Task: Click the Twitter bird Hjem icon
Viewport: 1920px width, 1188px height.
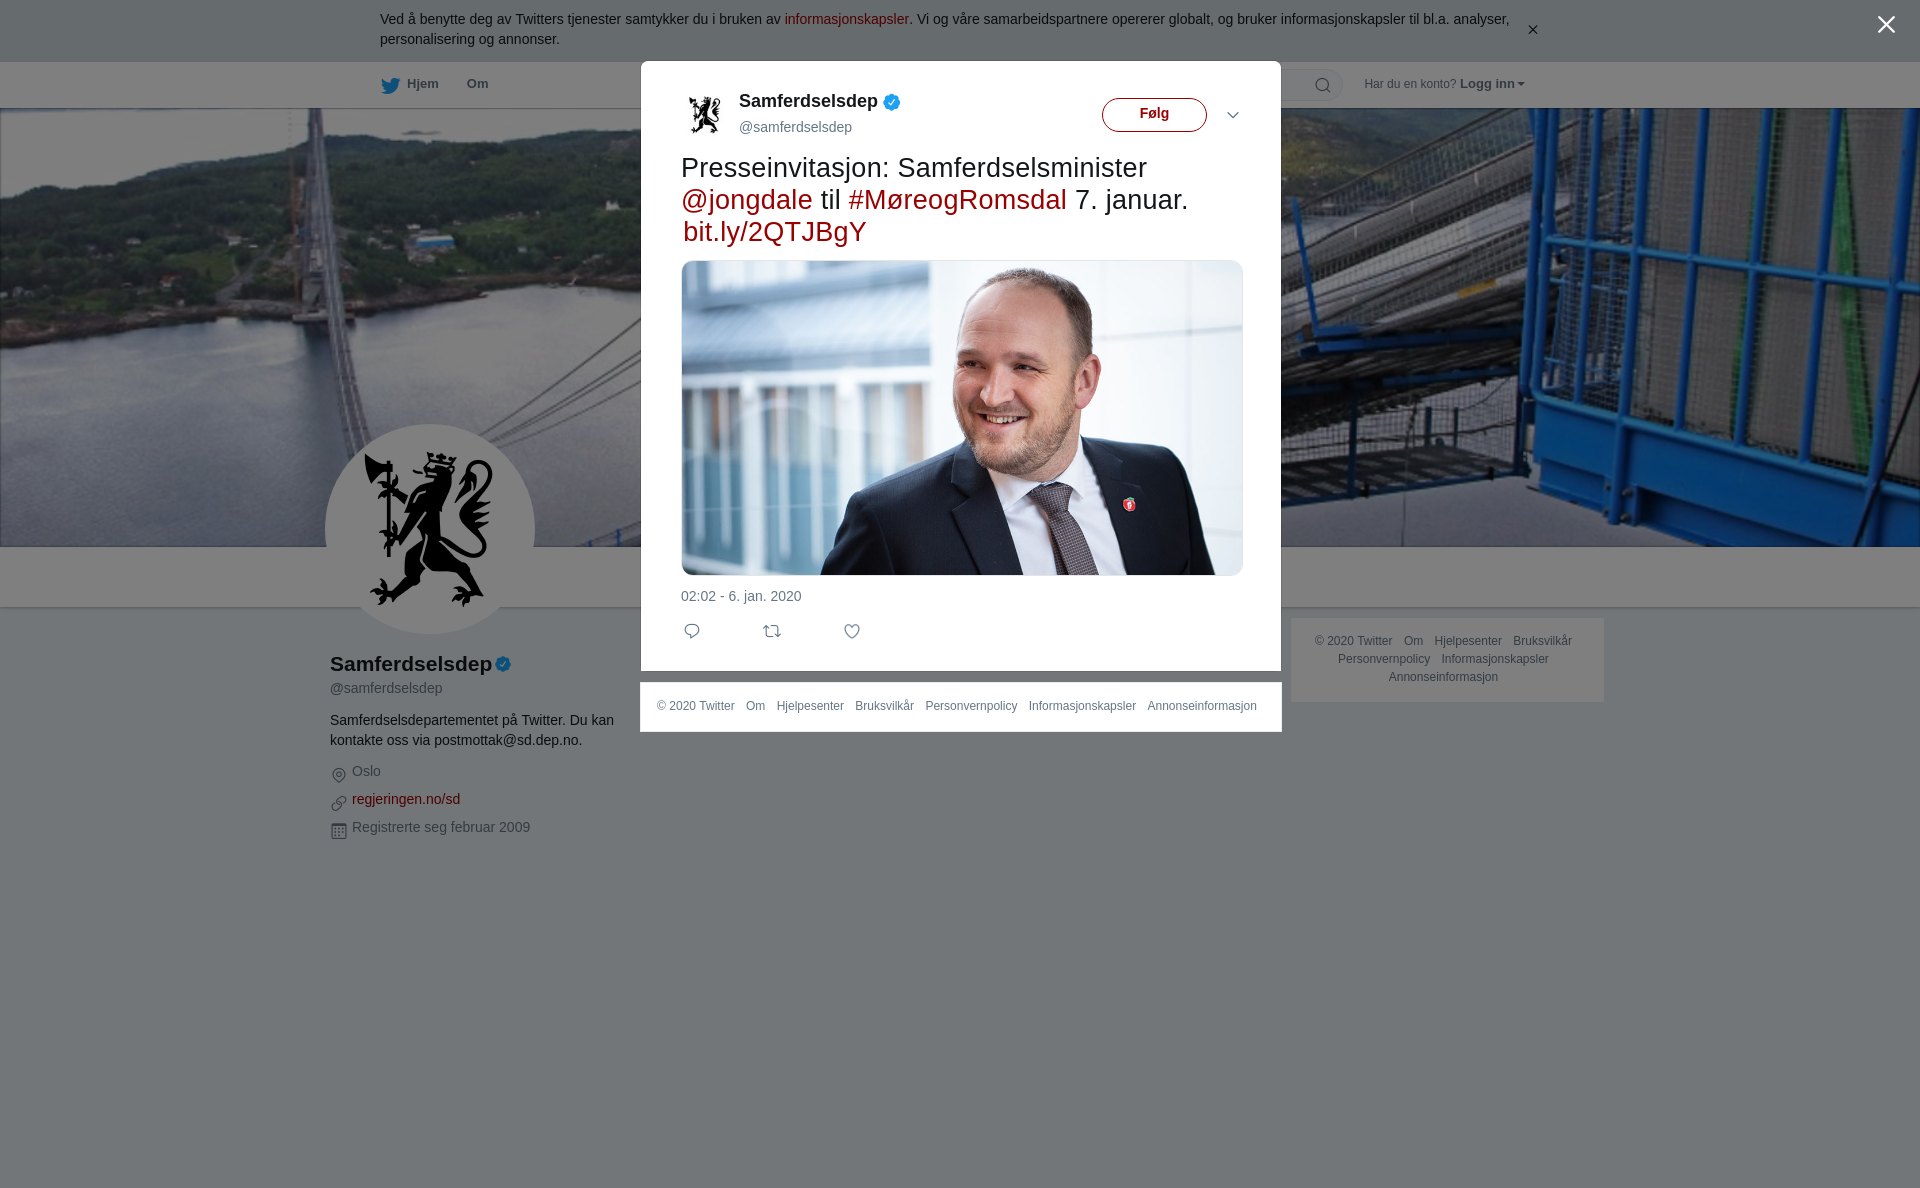Action: (391, 85)
